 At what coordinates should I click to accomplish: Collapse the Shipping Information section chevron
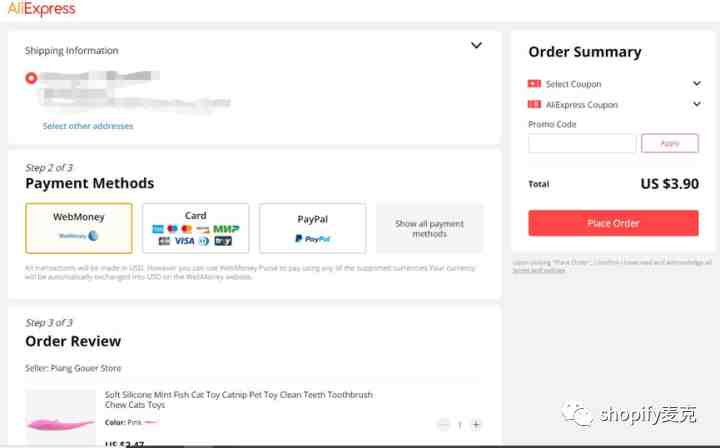tap(476, 45)
